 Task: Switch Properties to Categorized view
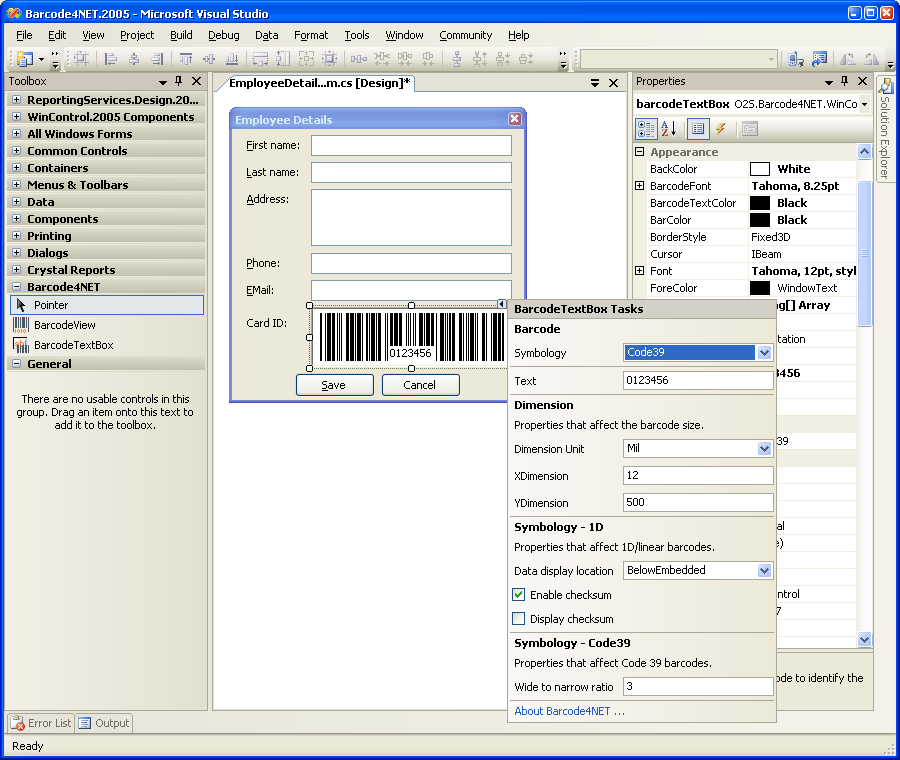[646, 129]
